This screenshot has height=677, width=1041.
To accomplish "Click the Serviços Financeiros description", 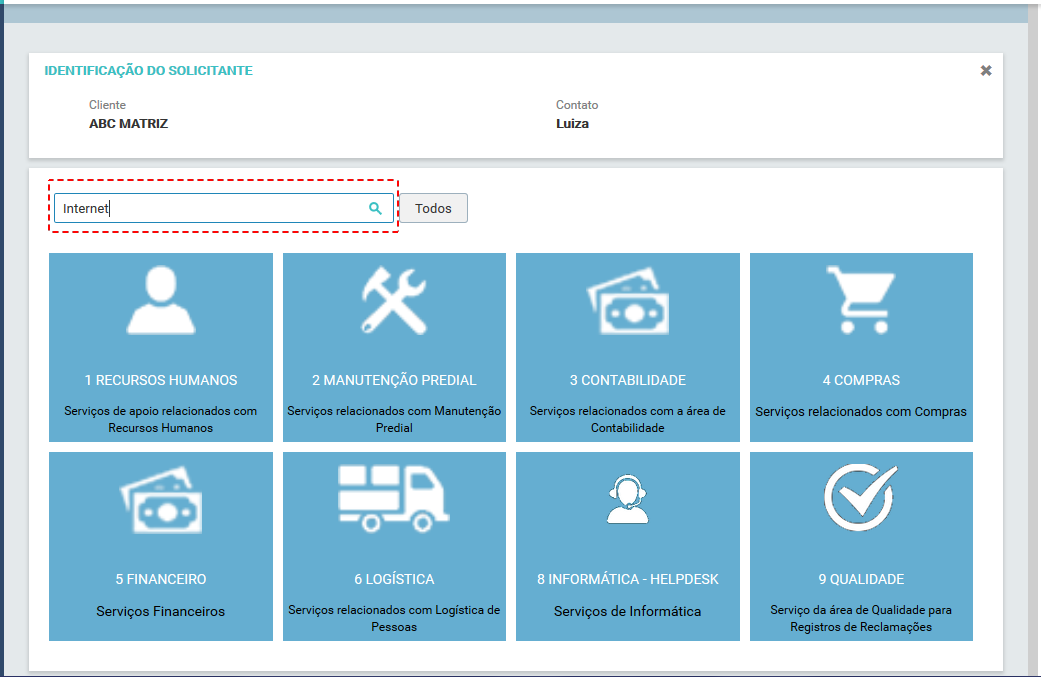I will (x=161, y=611).
